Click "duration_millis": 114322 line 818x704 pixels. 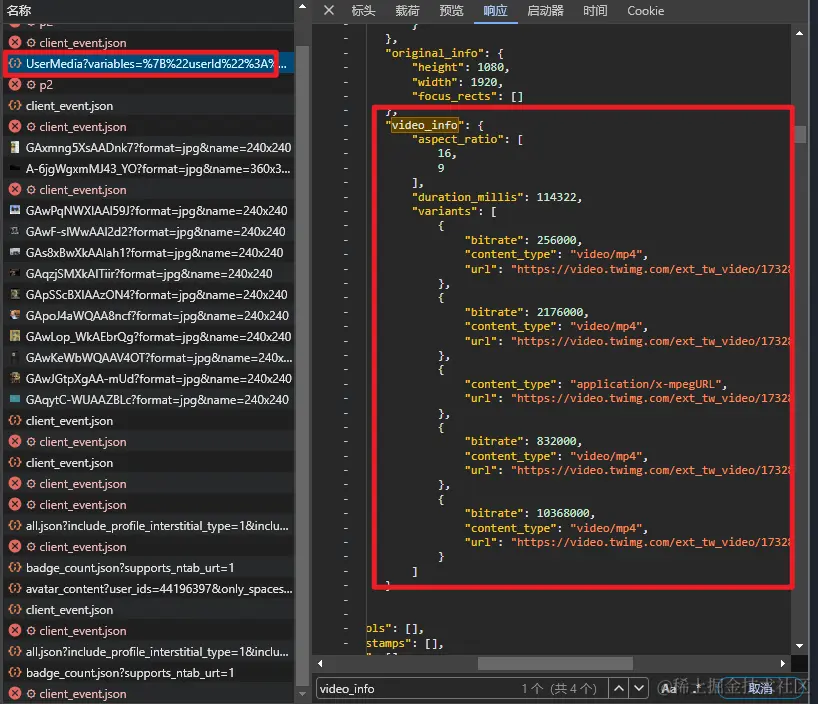pos(497,197)
